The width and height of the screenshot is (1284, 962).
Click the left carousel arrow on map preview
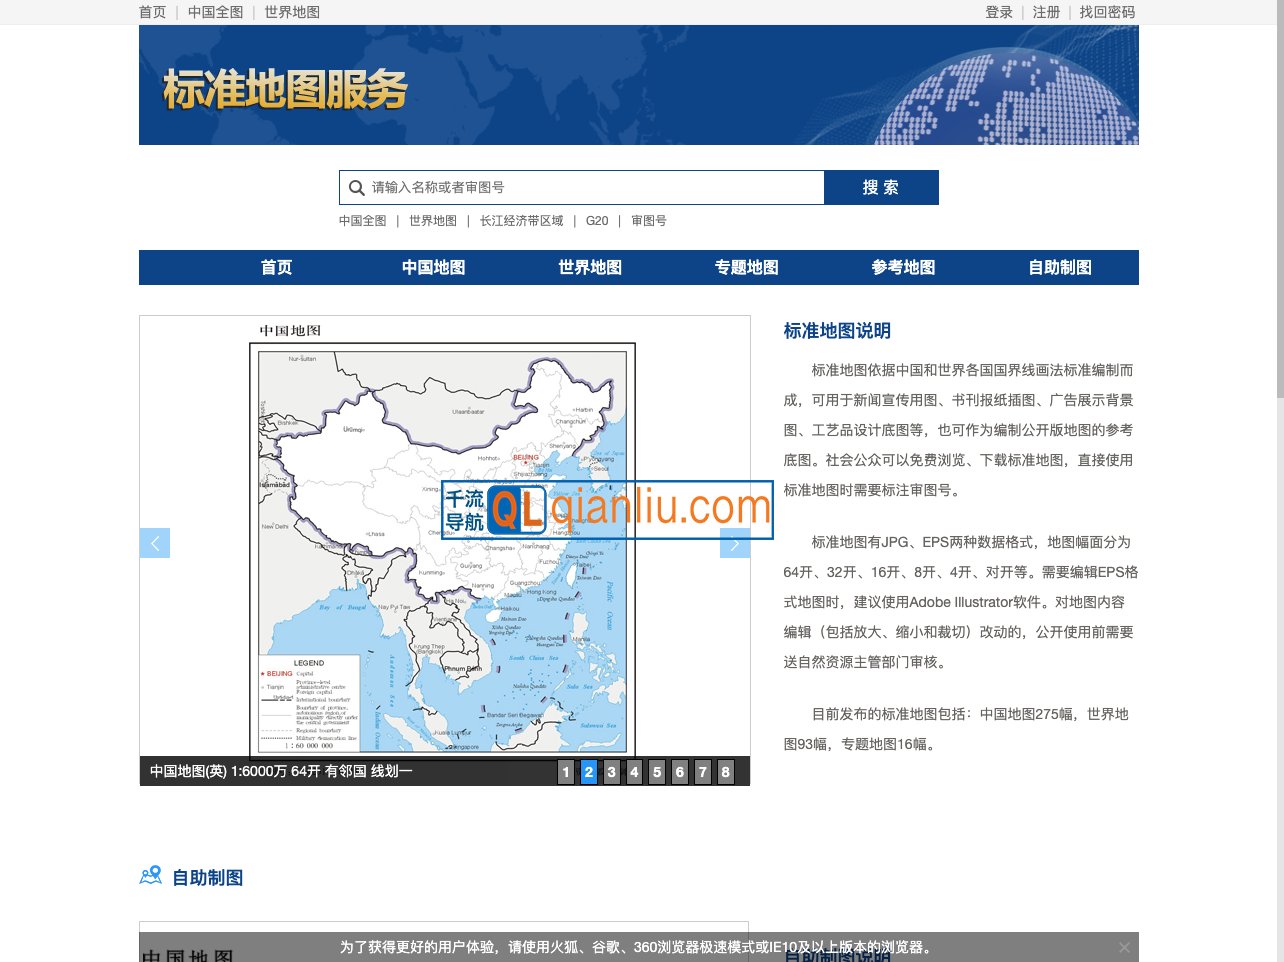point(155,543)
